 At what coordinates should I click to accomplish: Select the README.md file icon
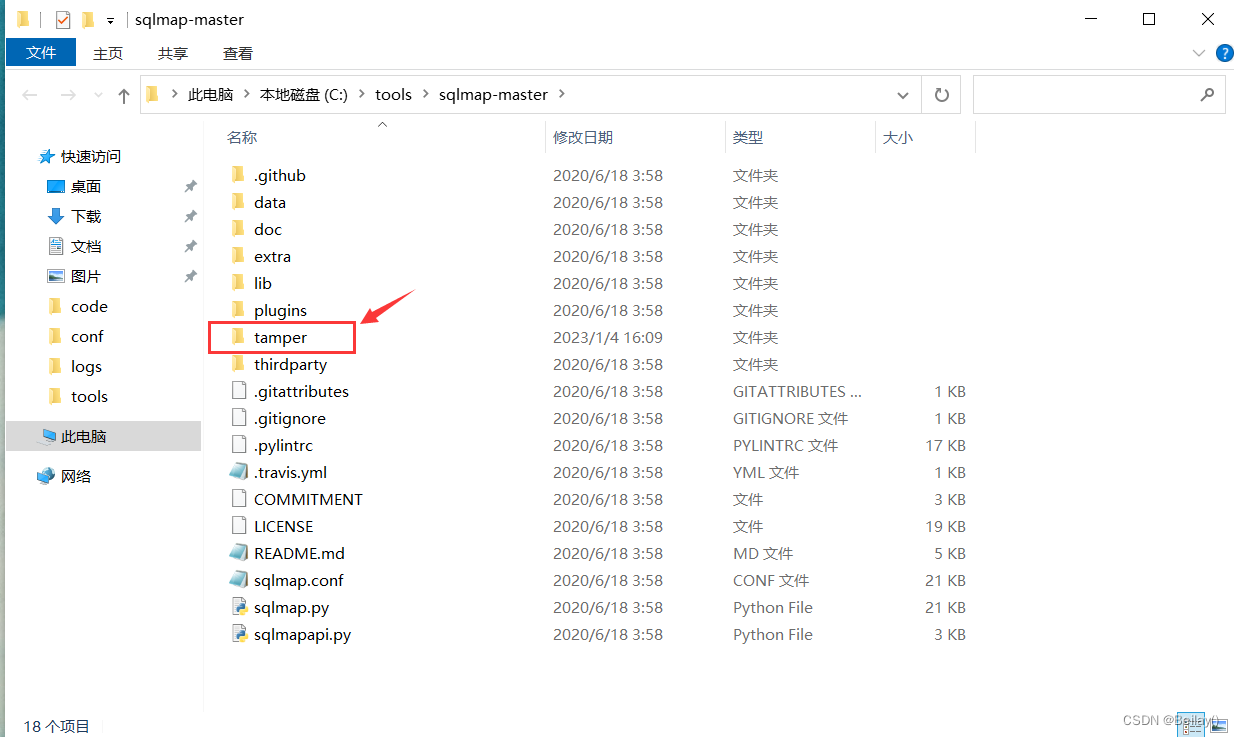click(238, 553)
